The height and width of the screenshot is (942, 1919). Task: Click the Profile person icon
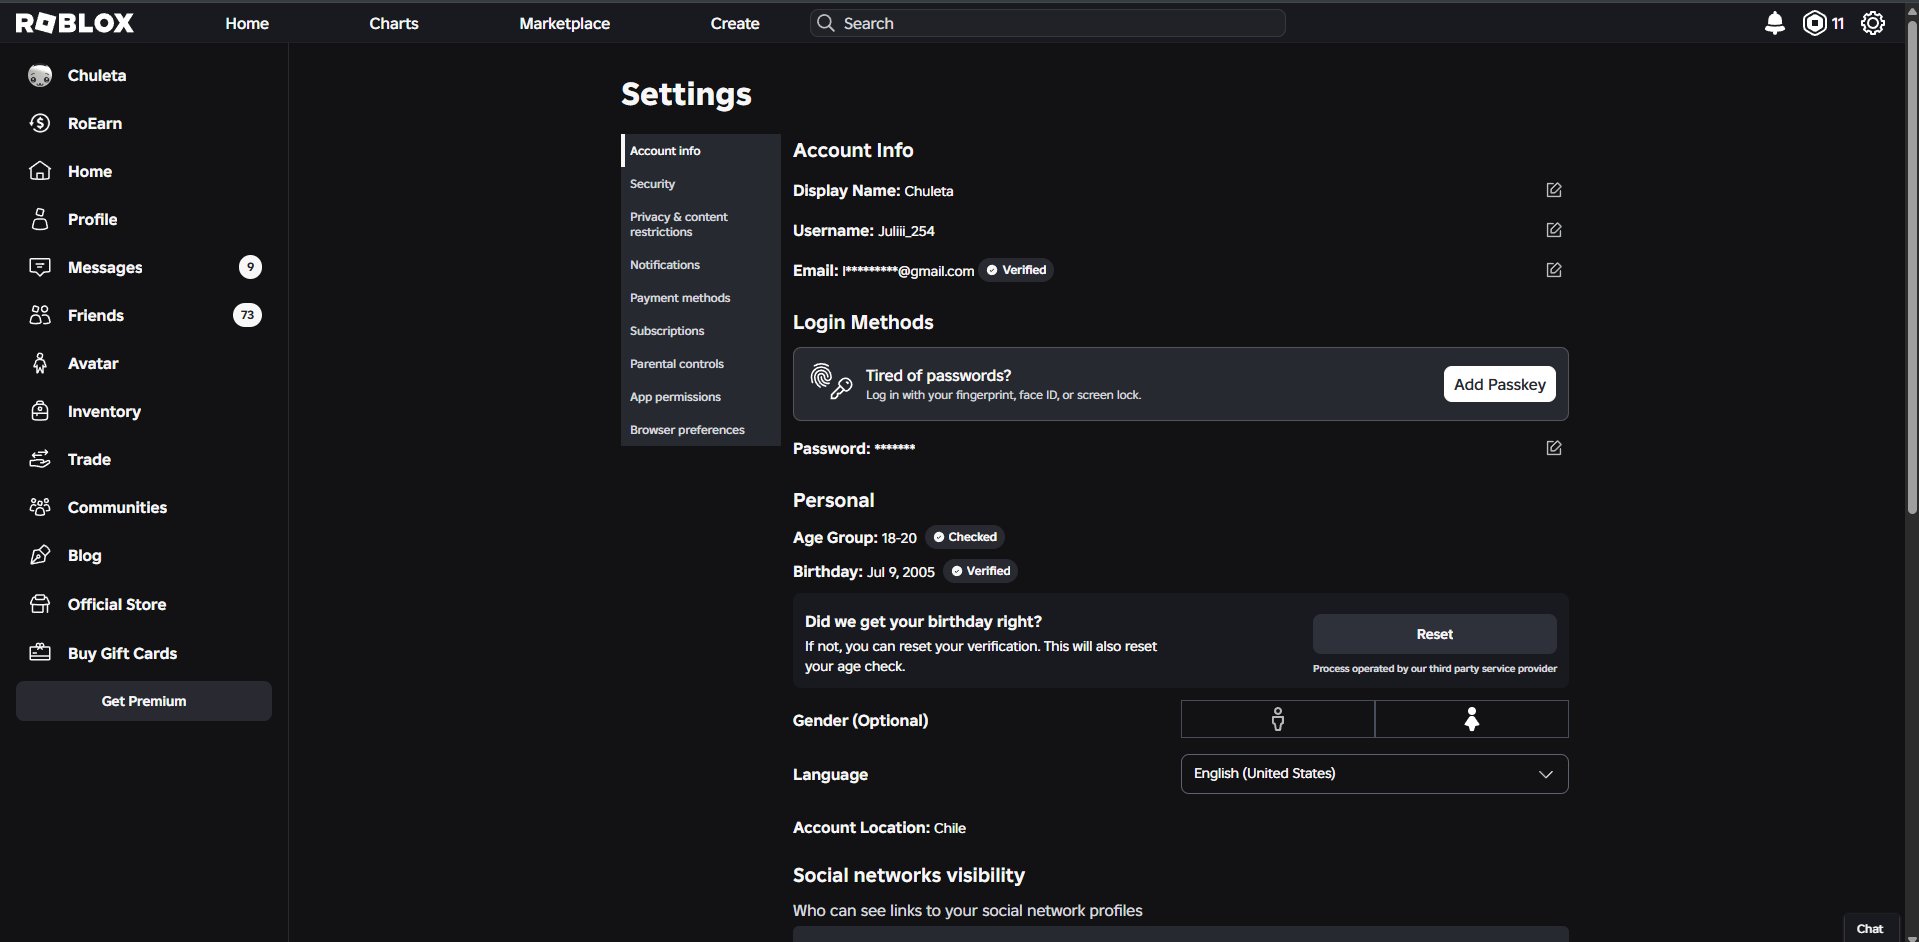tap(40, 220)
